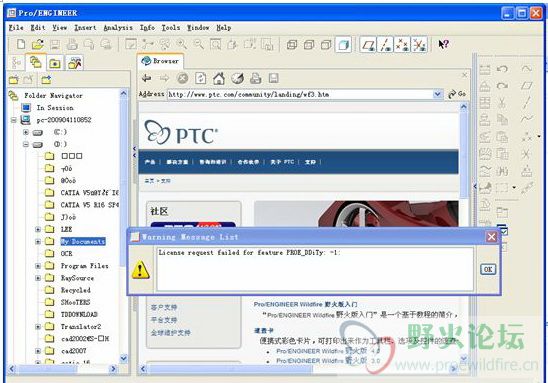Screen dimensions: 548x383
Task: Open the Connections navigator tab
Action: [x=74, y=63]
